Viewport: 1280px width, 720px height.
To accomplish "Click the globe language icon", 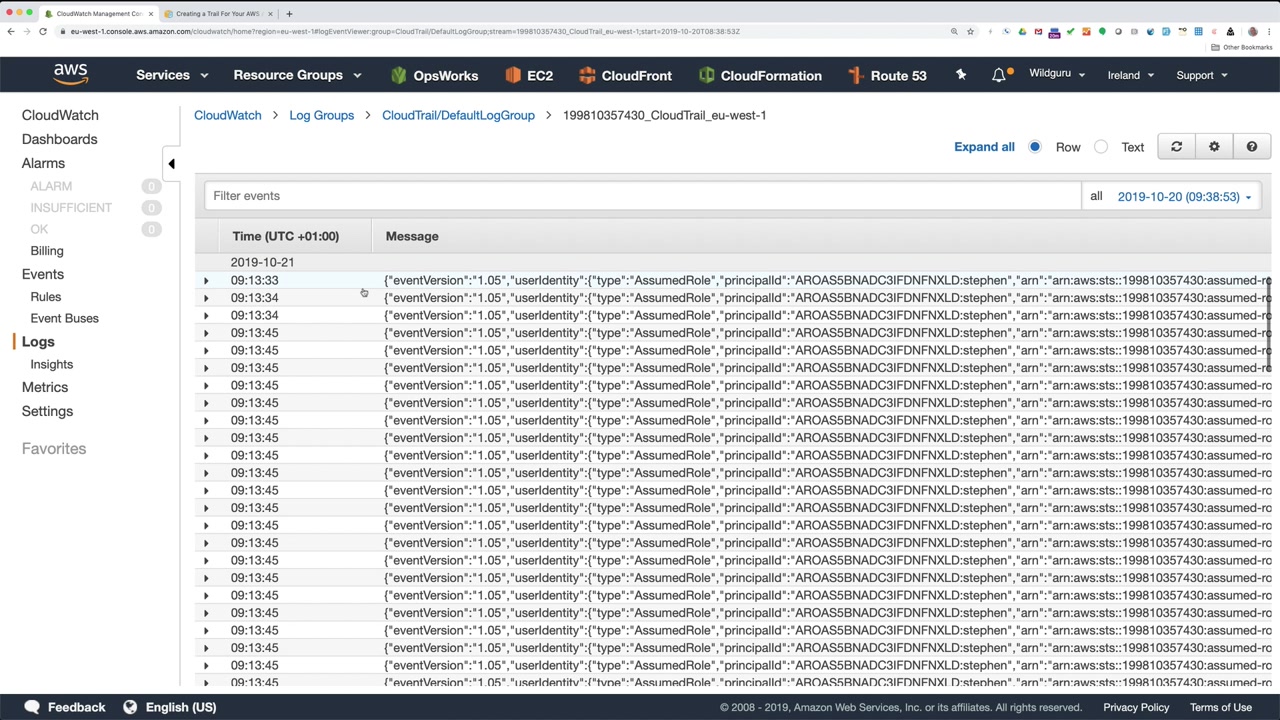I will click(x=130, y=707).
